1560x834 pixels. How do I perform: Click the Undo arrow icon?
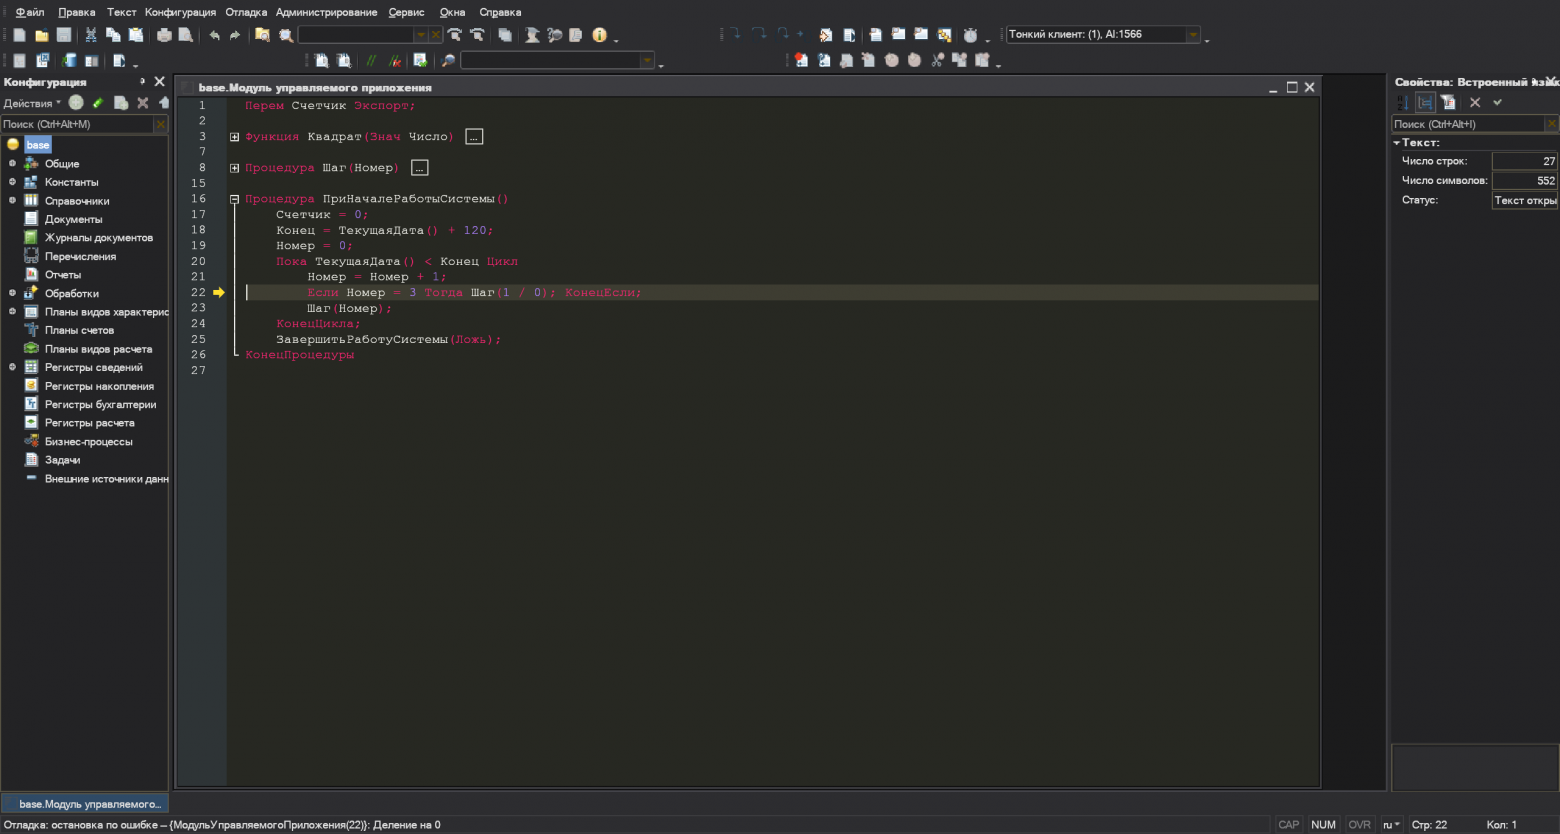pyautogui.click(x=214, y=35)
